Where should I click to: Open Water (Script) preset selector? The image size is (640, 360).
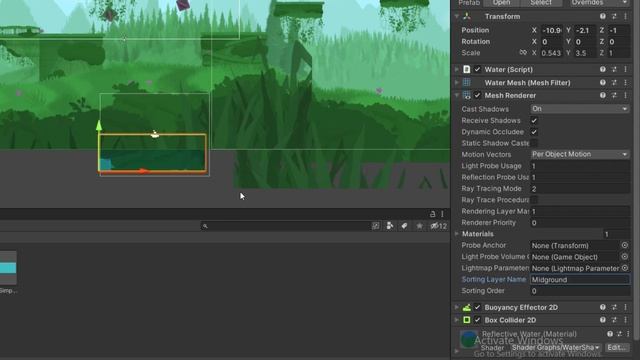click(614, 69)
